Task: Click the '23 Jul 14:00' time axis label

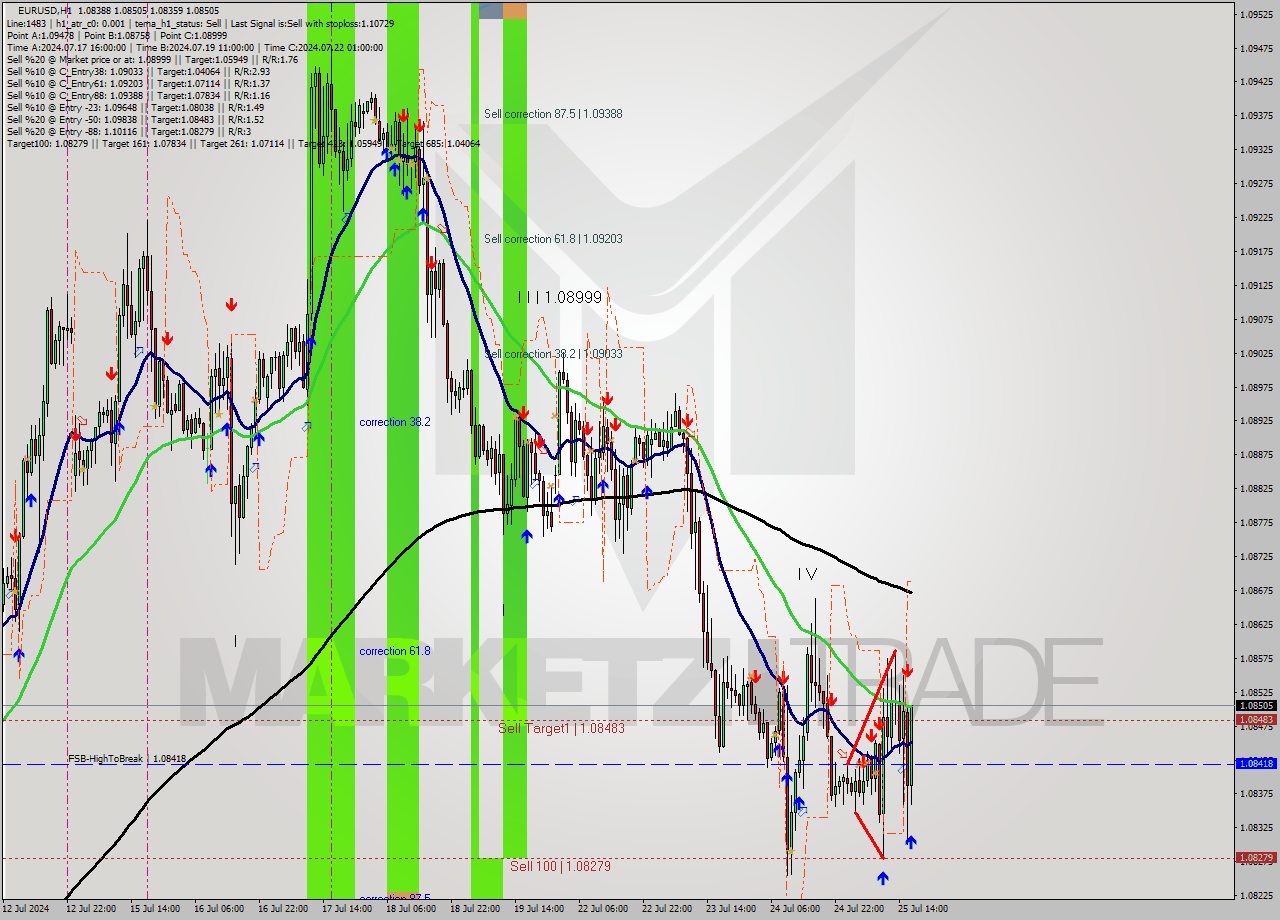Action: (x=731, y=909)
